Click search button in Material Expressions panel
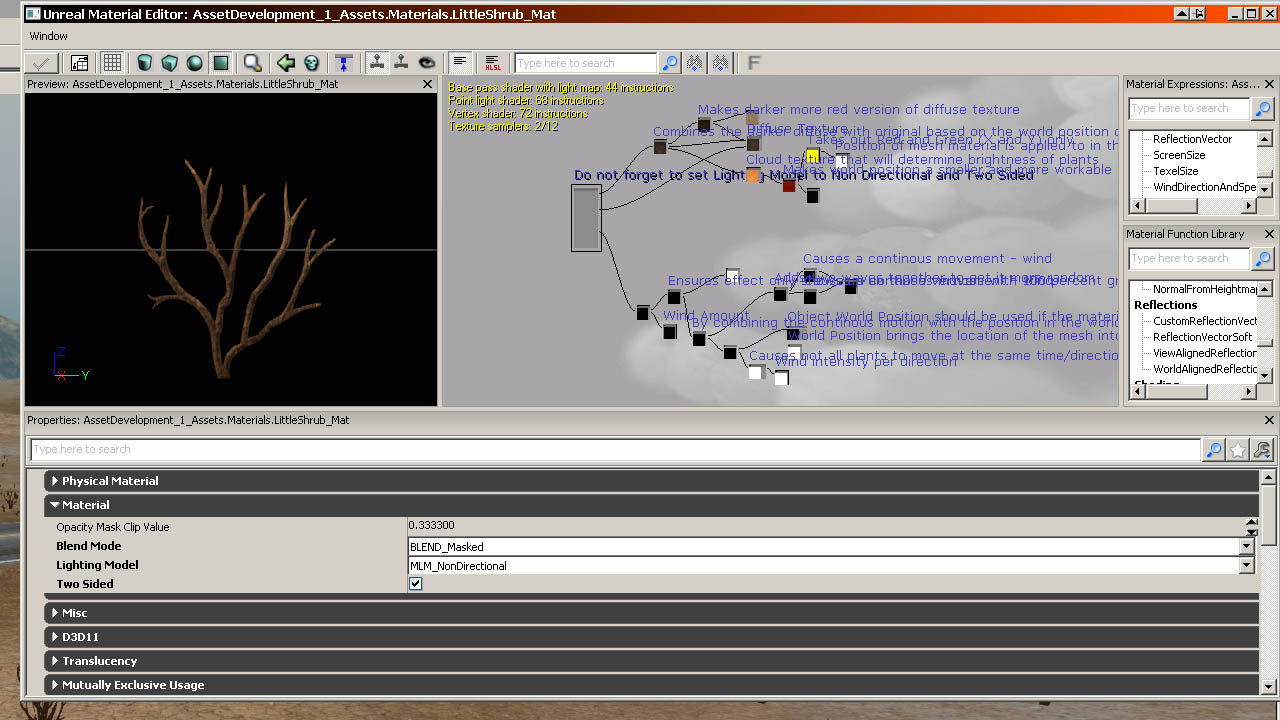The height and width of the screenshot is (720, 1280). 1263,109
